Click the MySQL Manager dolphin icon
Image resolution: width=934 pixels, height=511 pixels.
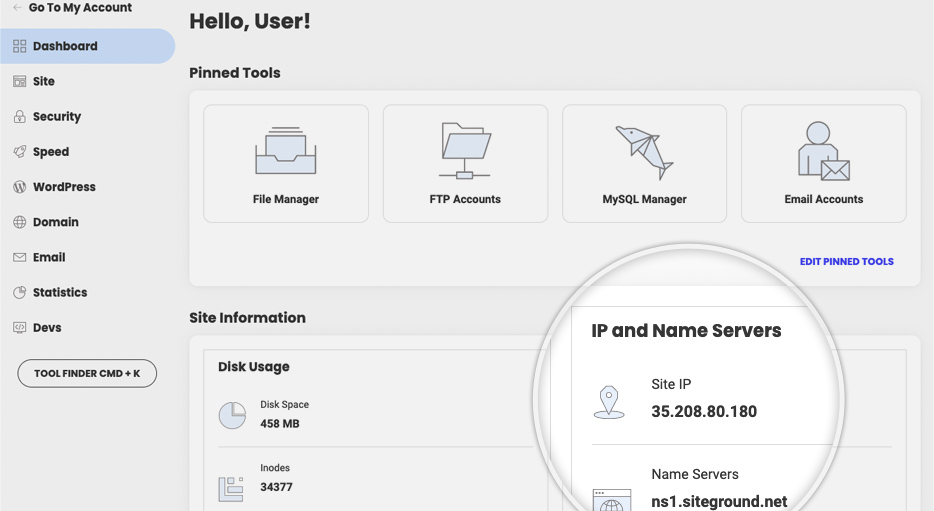(644, 152)
